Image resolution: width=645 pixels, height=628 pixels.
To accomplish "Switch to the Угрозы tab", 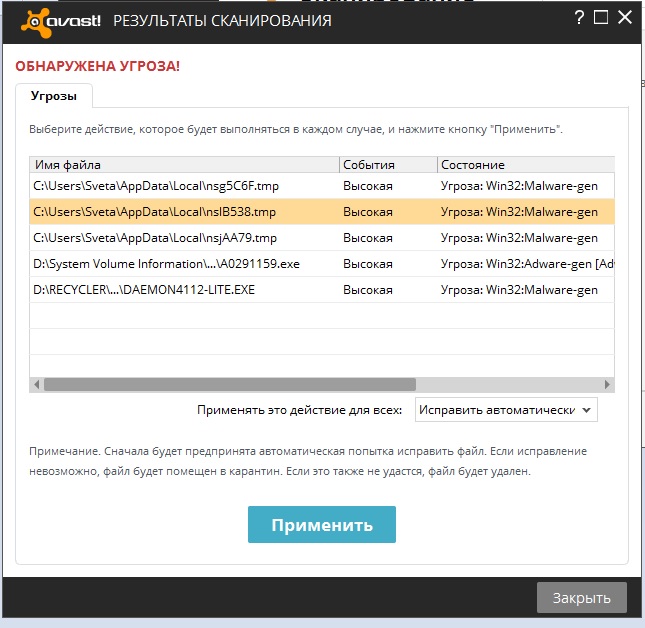I will coord(54,96).
